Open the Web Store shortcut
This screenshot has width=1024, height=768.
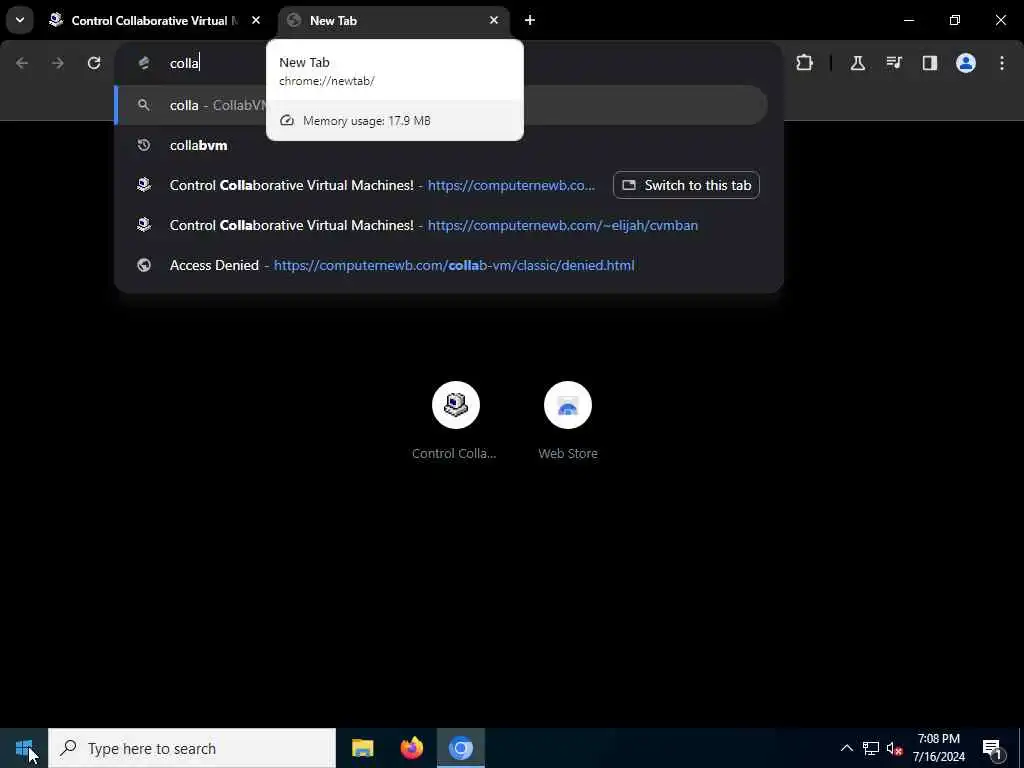(x=568, y=421)
